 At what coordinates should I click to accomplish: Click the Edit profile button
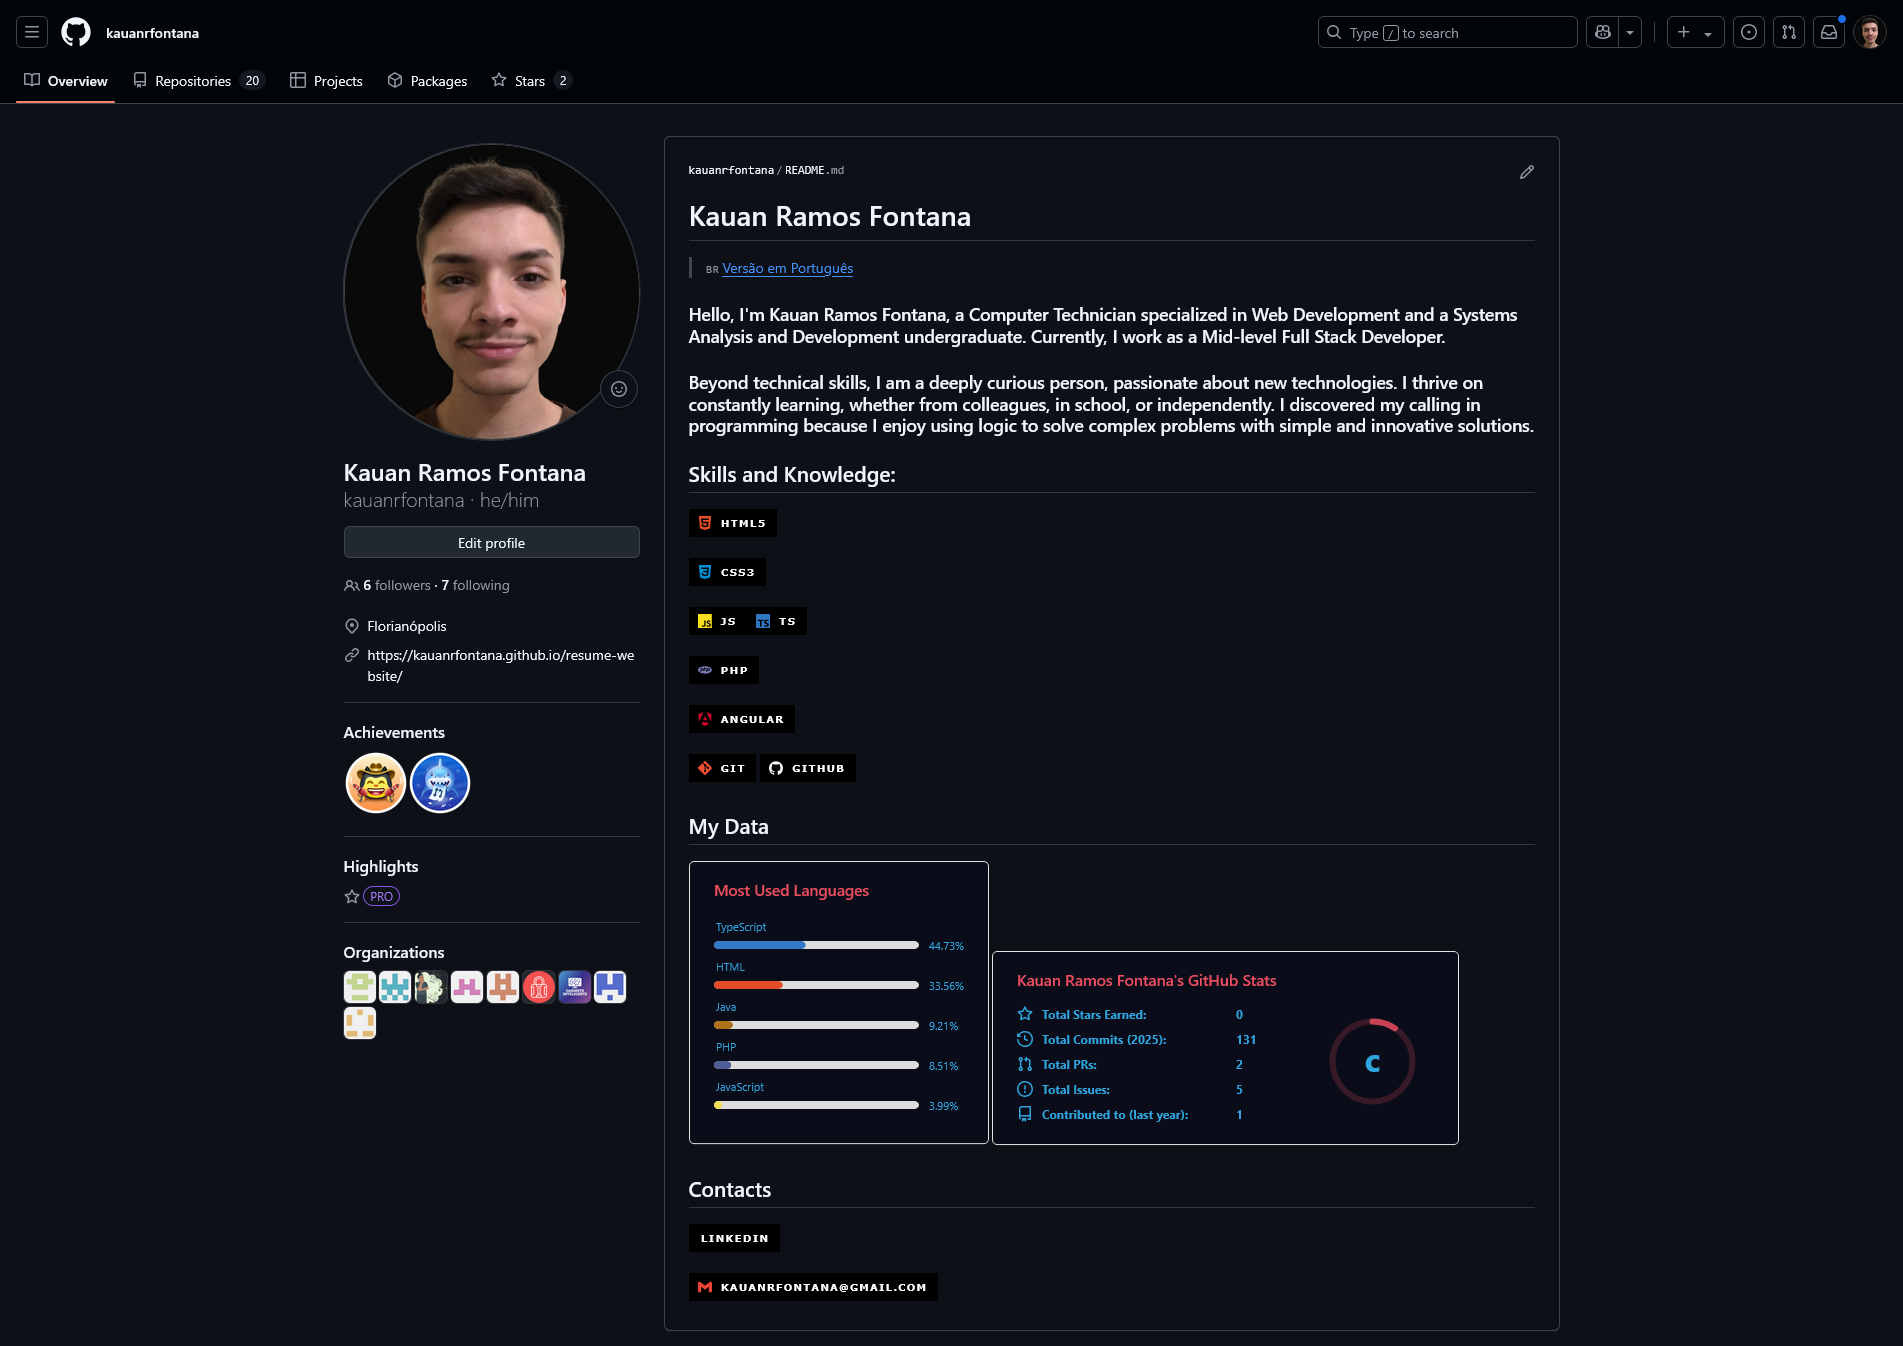pos(491,542)
